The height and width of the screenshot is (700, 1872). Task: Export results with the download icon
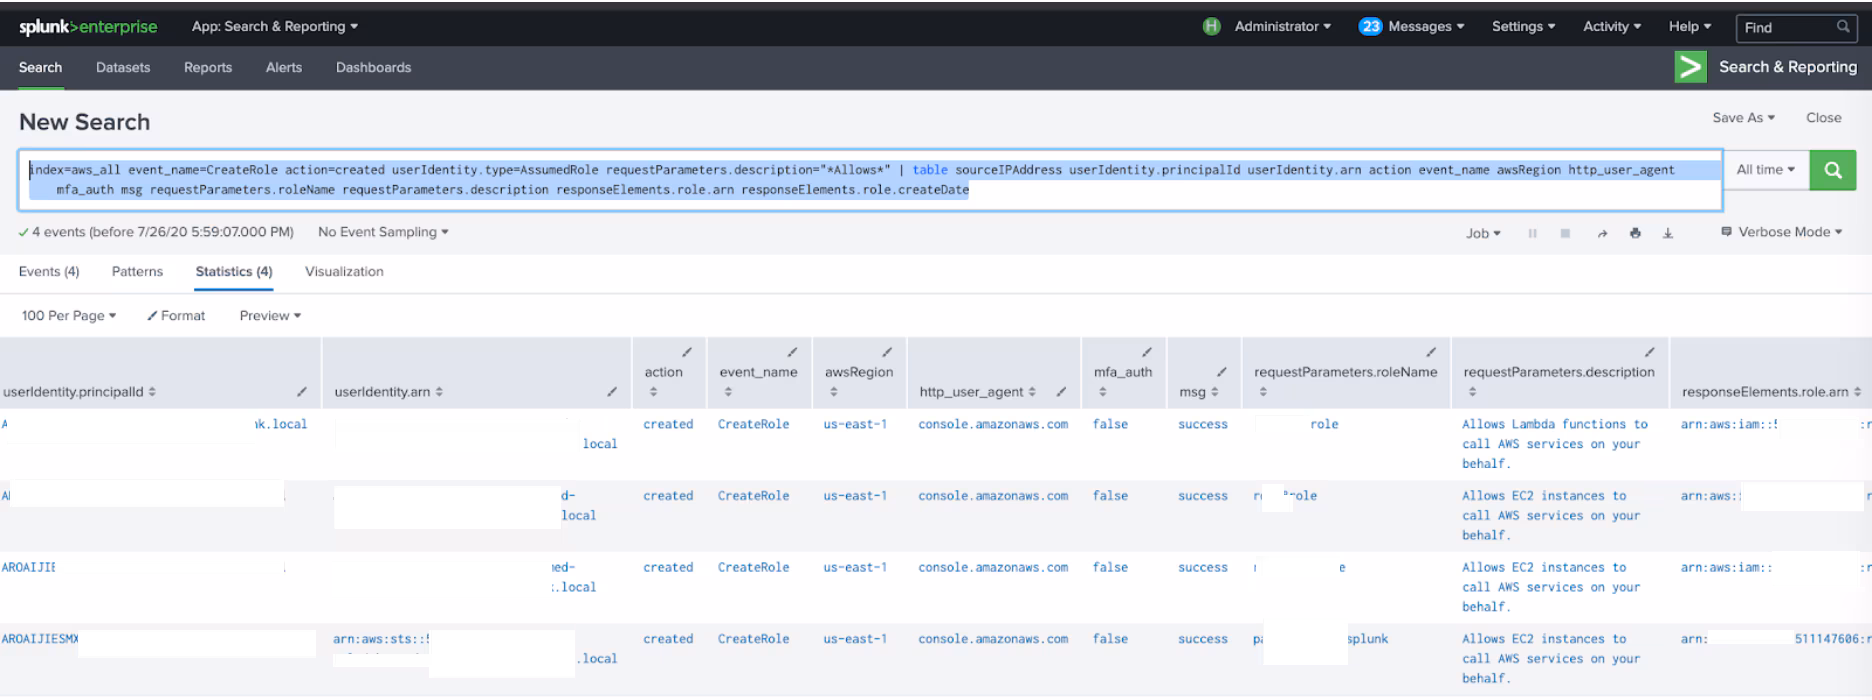1668,233
